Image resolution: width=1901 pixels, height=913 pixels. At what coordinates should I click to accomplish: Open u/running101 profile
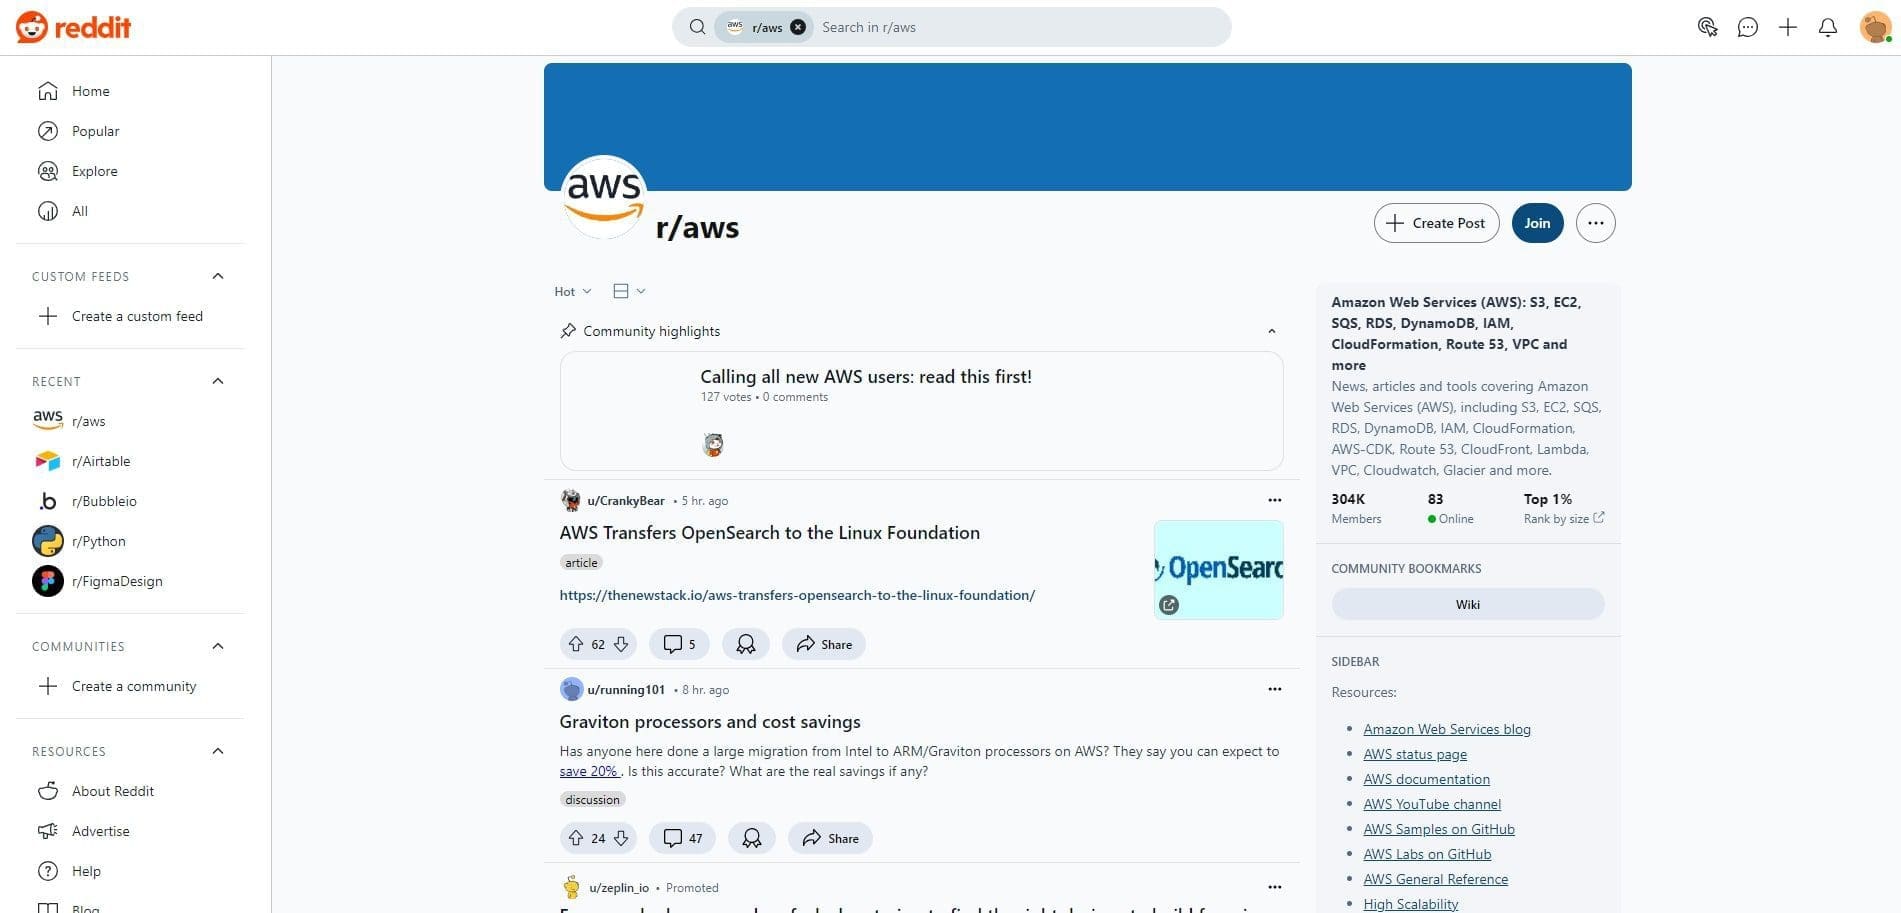tap(625, 689)
